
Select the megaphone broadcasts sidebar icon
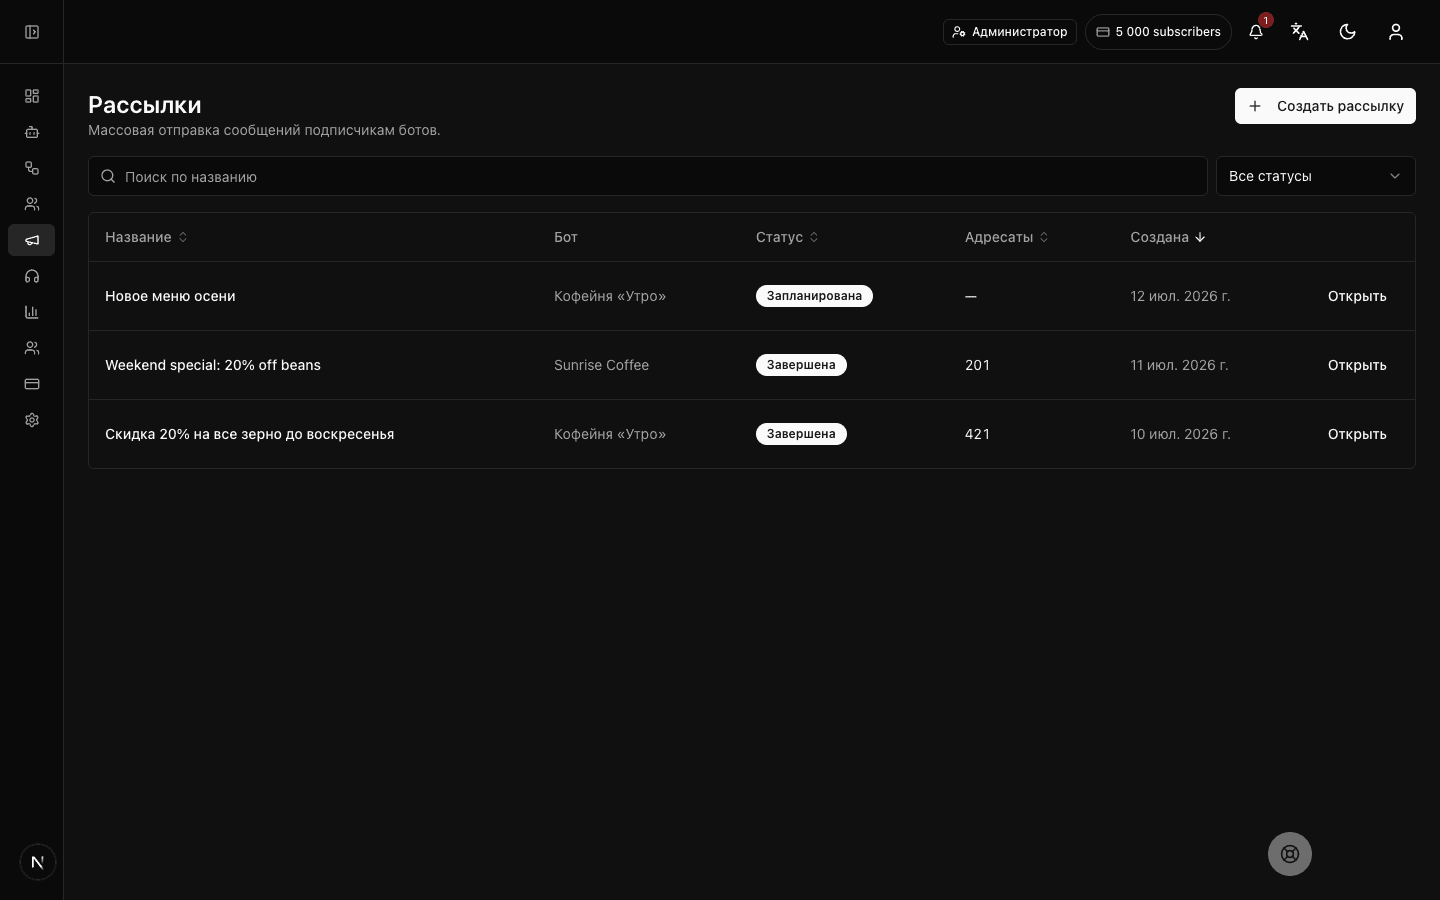pos(32,240)
